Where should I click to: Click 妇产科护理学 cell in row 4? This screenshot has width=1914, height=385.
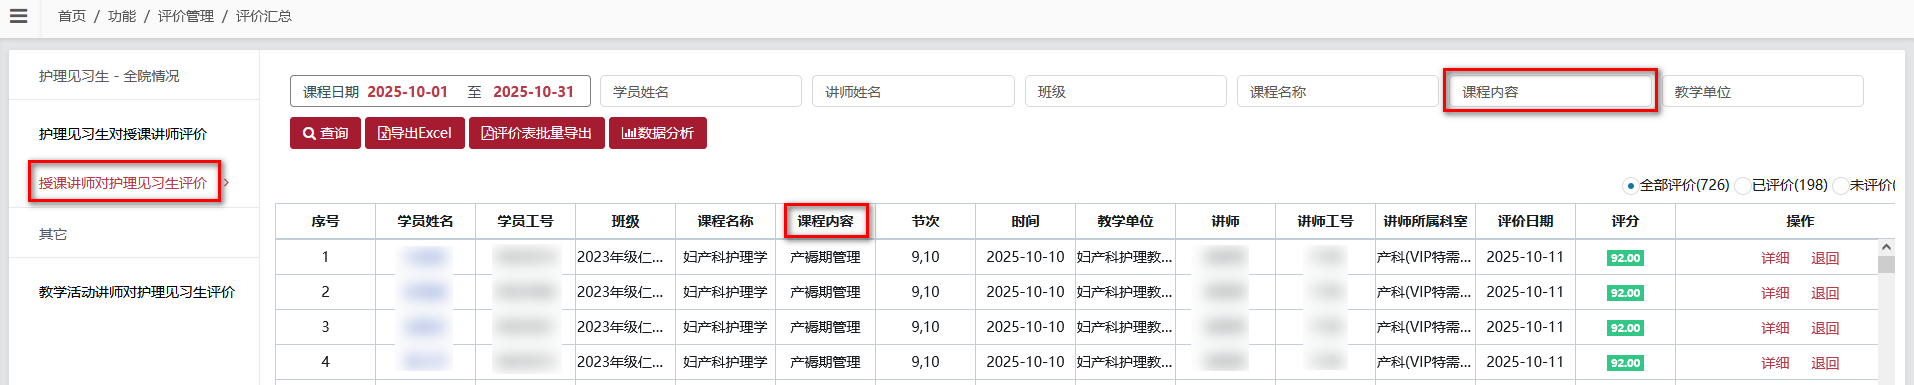[x=725, y=362]
